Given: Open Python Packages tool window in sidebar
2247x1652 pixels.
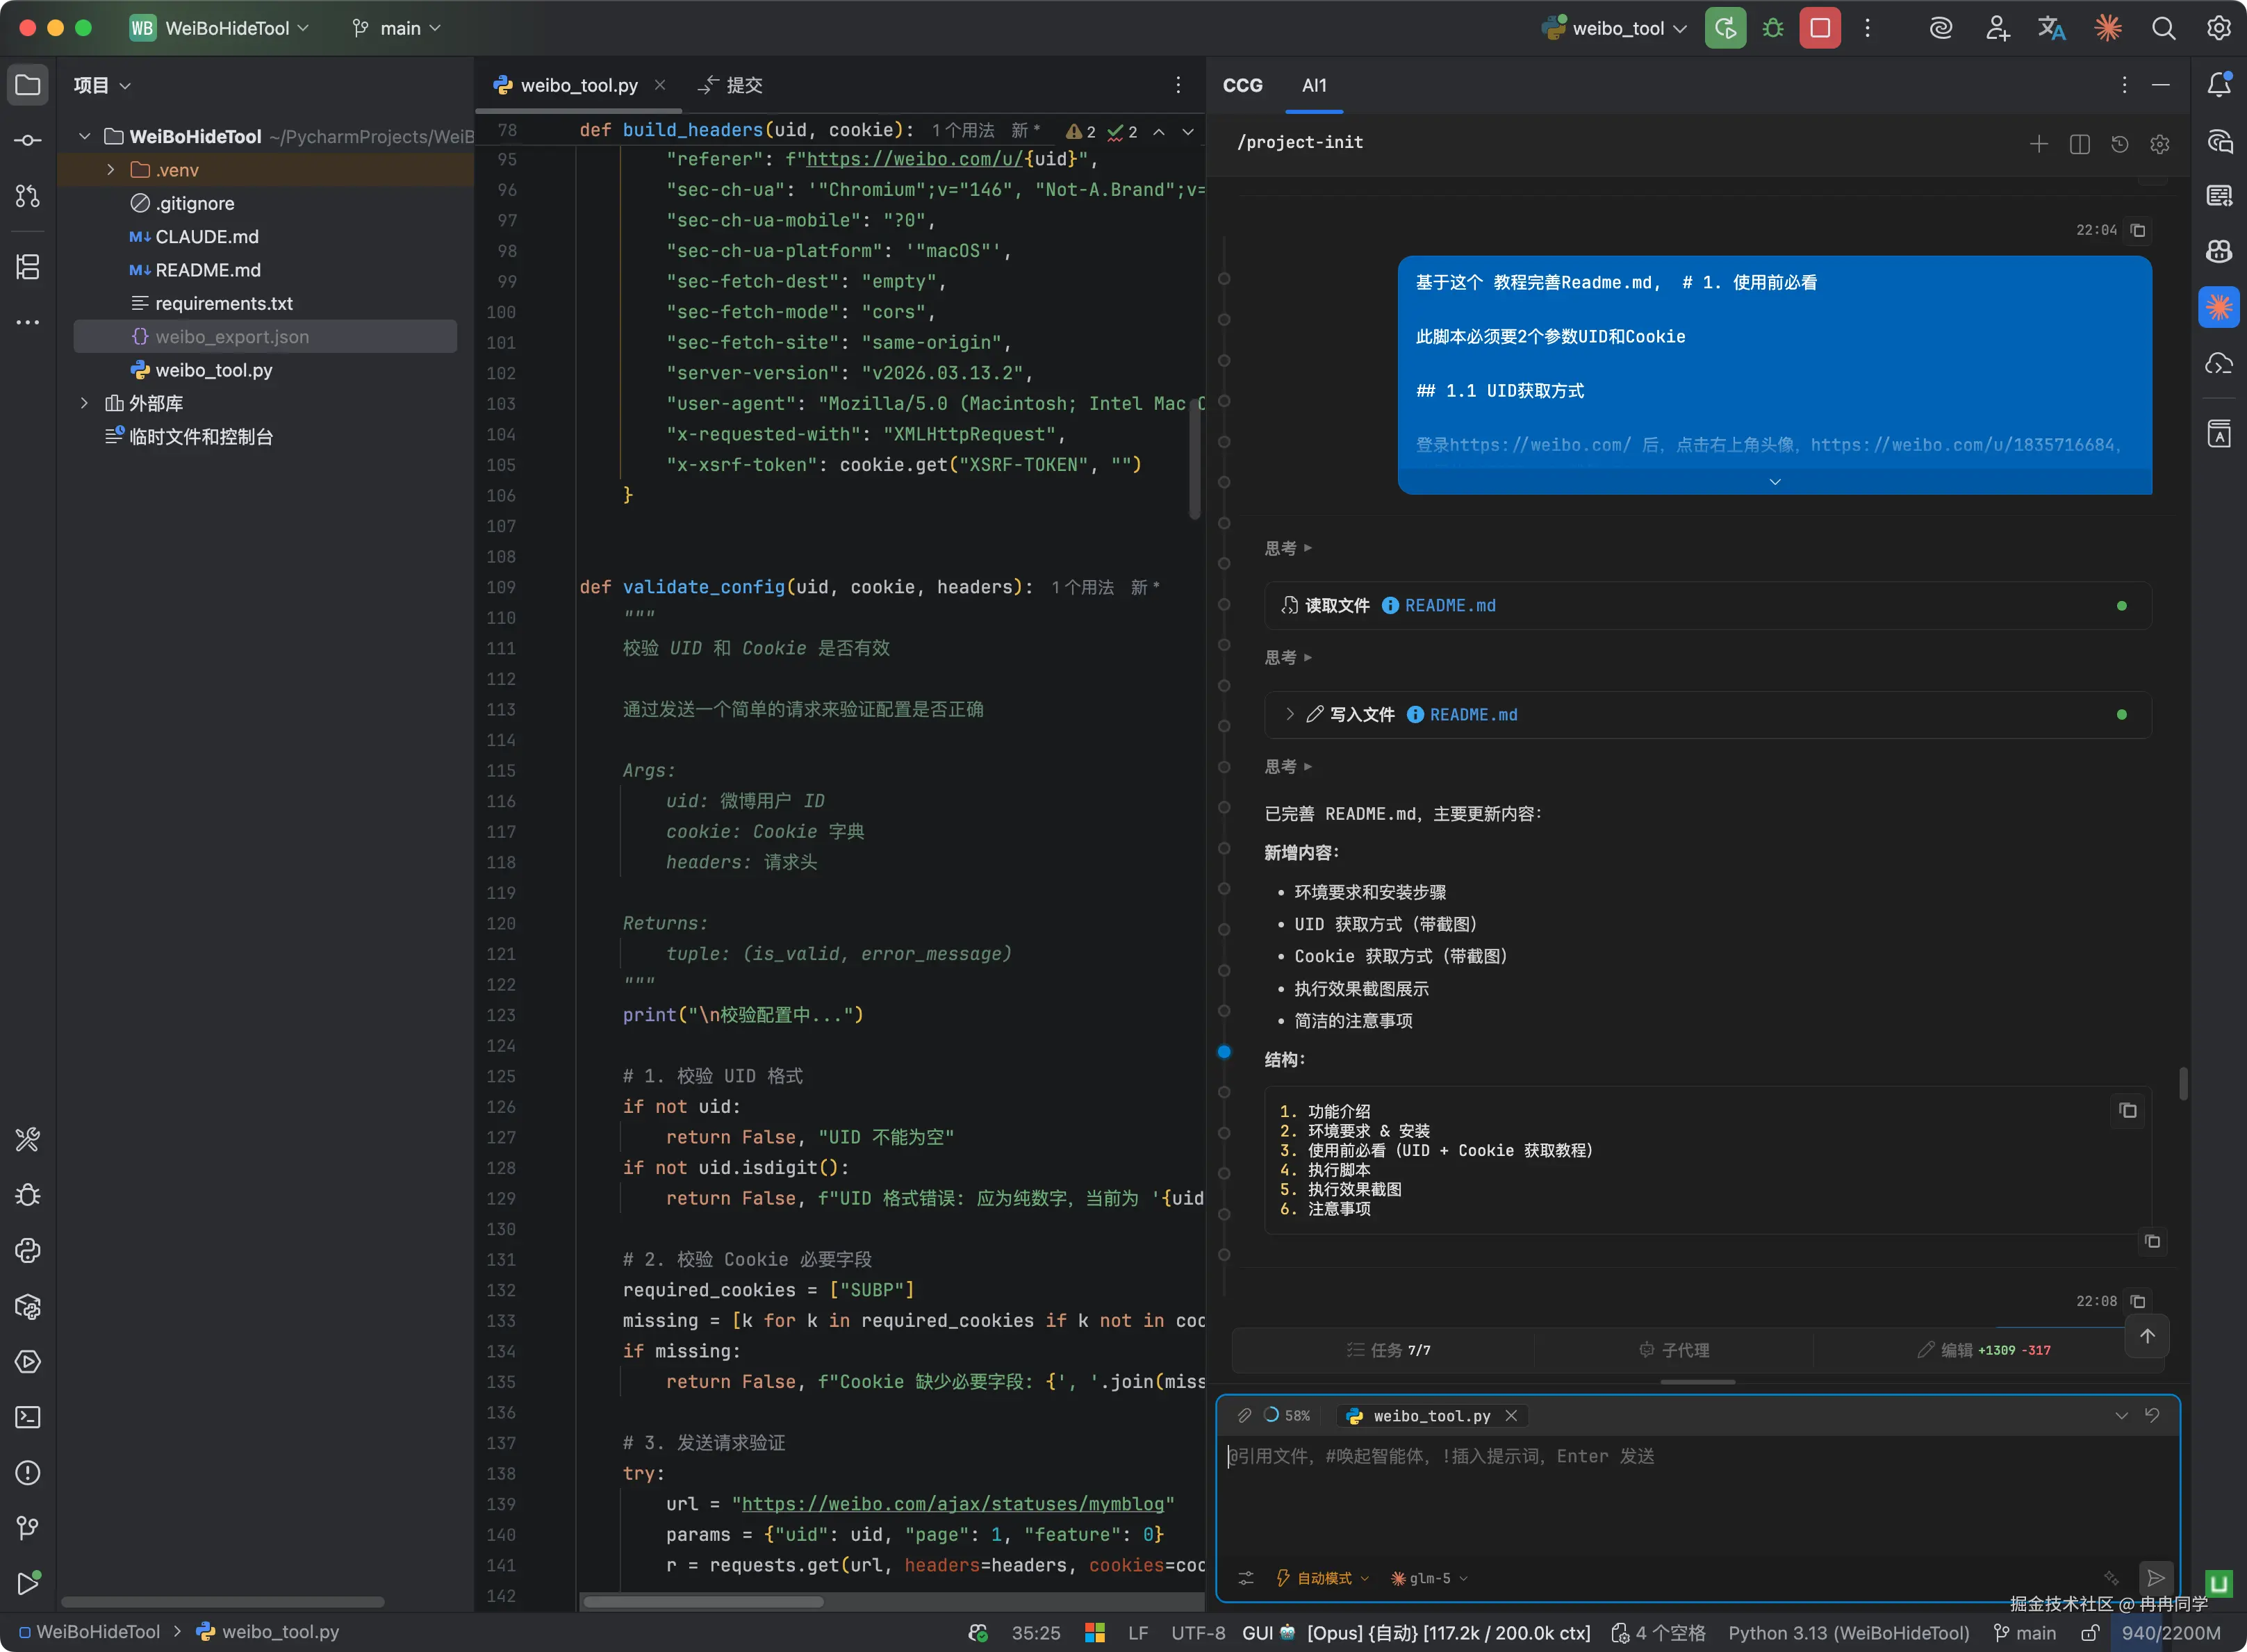Looking at the screenshot, I should point(28,1306).
